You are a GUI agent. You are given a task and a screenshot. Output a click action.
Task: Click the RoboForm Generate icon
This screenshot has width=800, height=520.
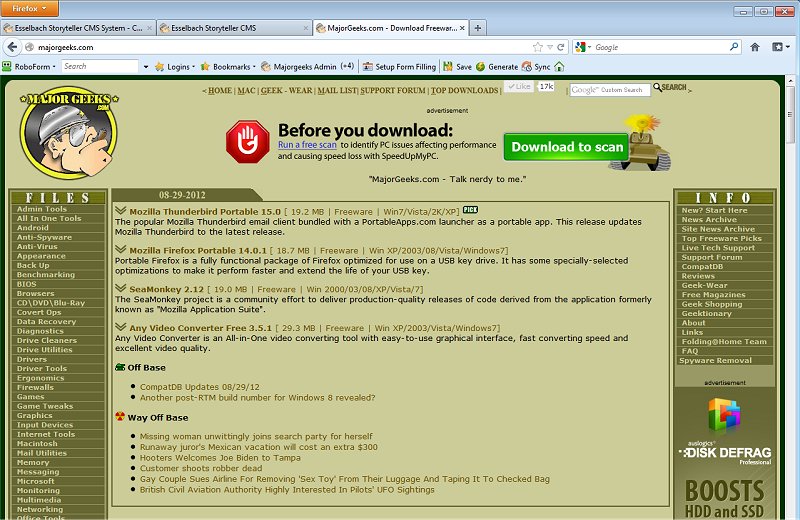coord(480,66)
